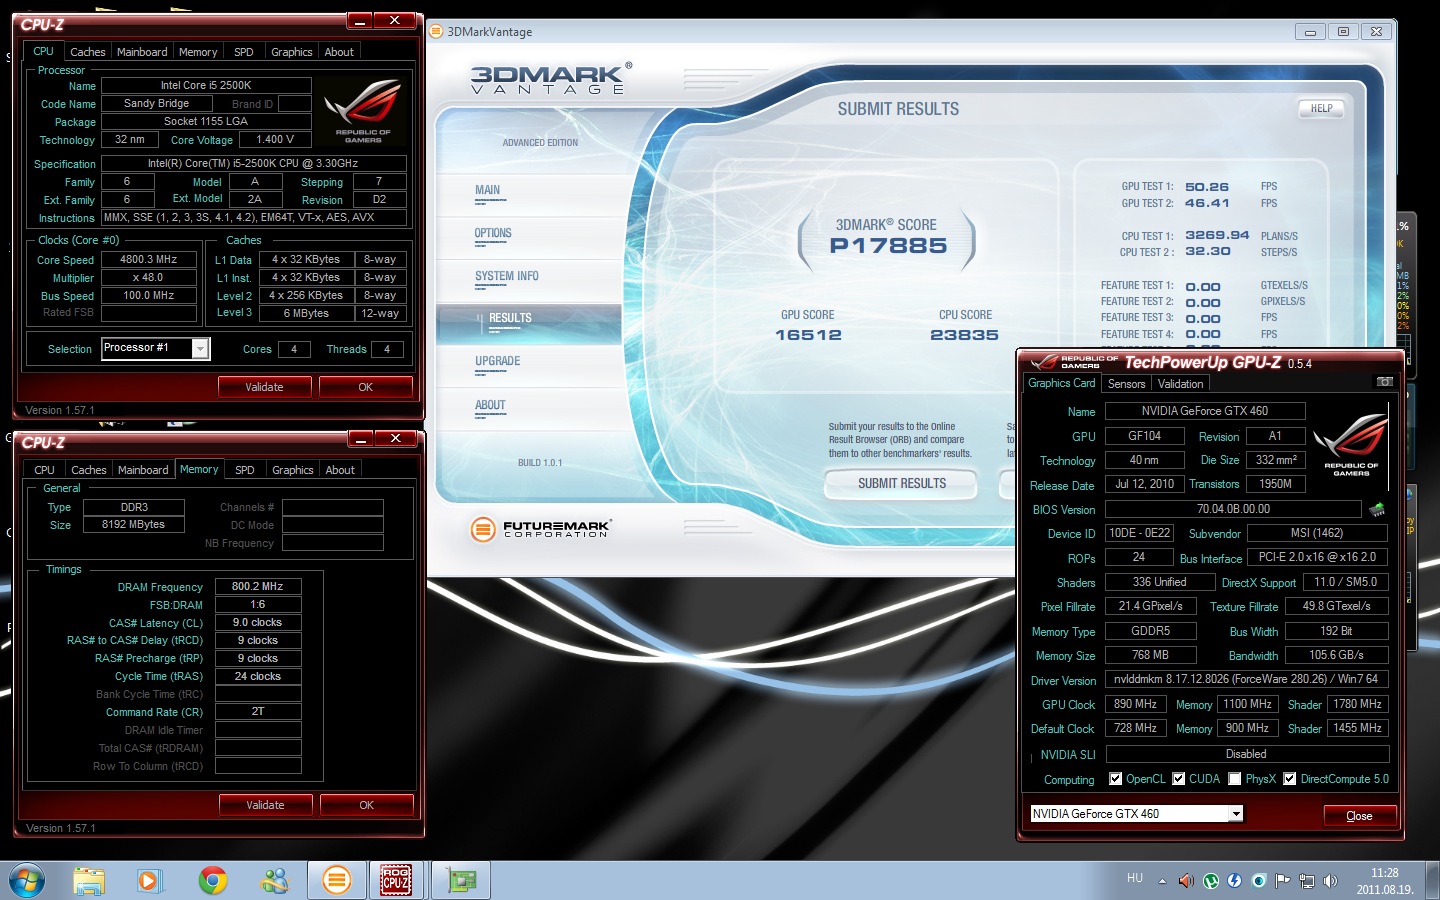Click the Close button in GPU-Z
This screenshot has height=900, width=1440.
coord(1359,816)
